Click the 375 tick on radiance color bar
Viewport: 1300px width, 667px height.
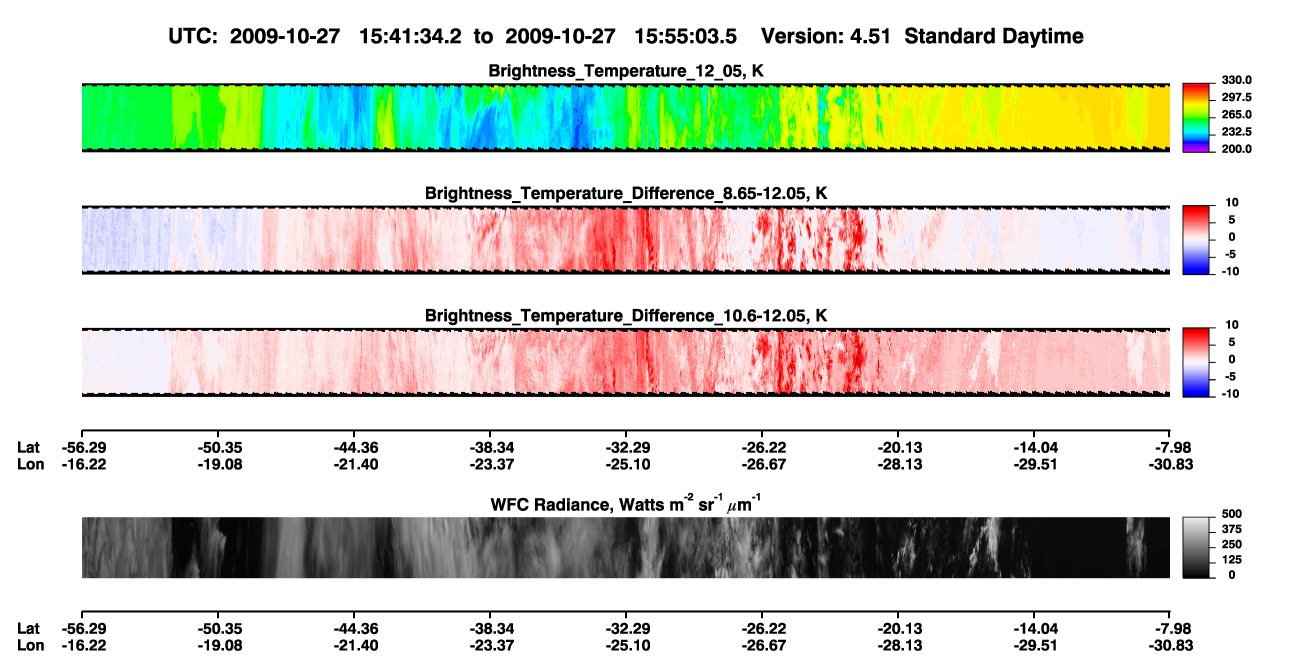[x=1232, y=529]
